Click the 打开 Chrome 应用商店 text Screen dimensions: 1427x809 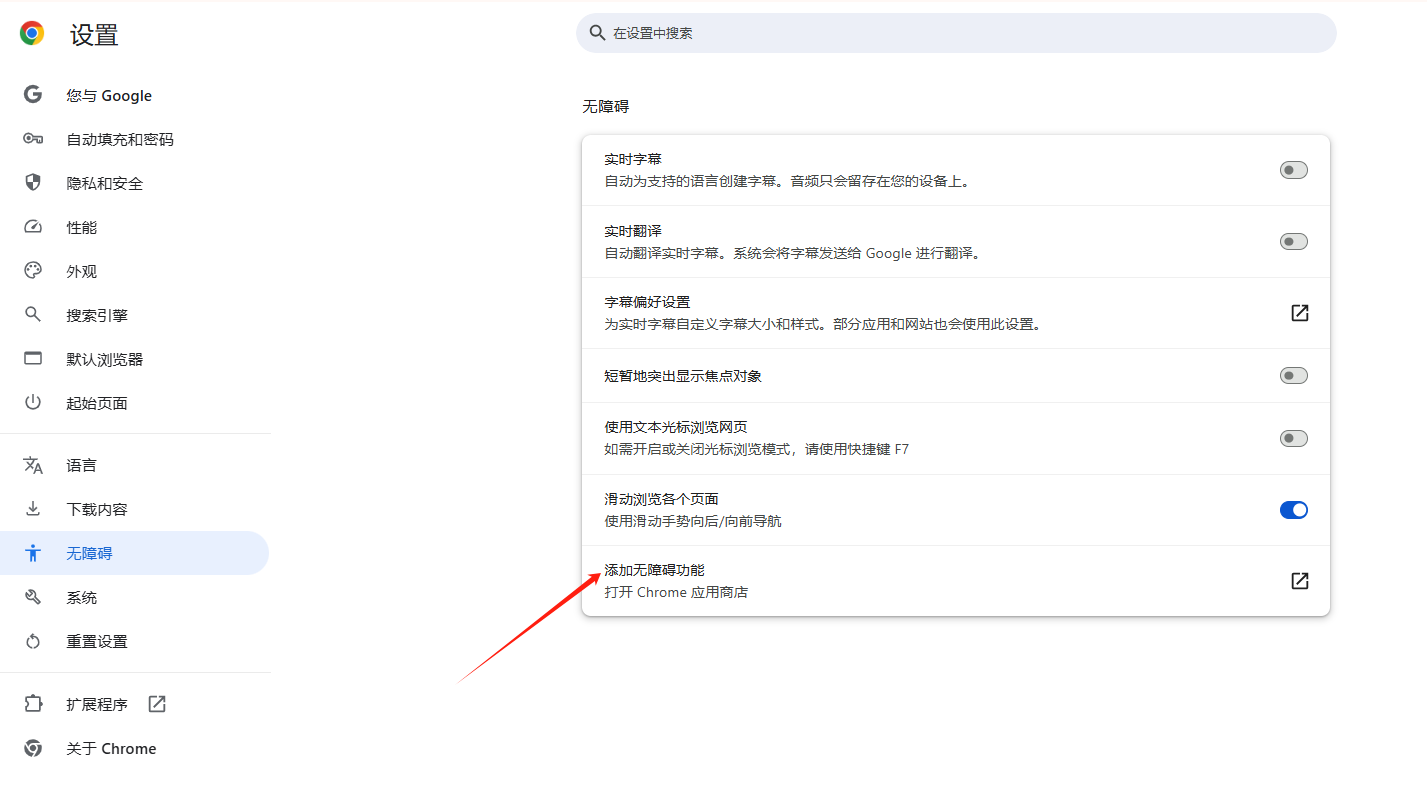coord(676,592)
